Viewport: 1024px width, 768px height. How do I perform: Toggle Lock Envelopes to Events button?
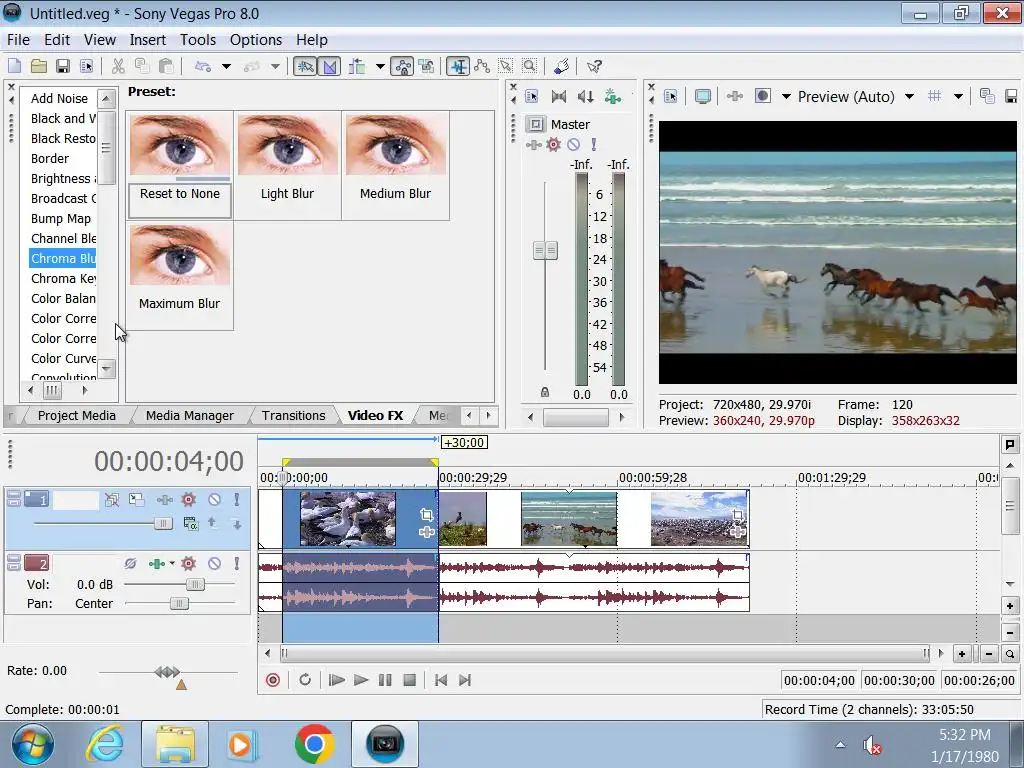tap(402, 66)
